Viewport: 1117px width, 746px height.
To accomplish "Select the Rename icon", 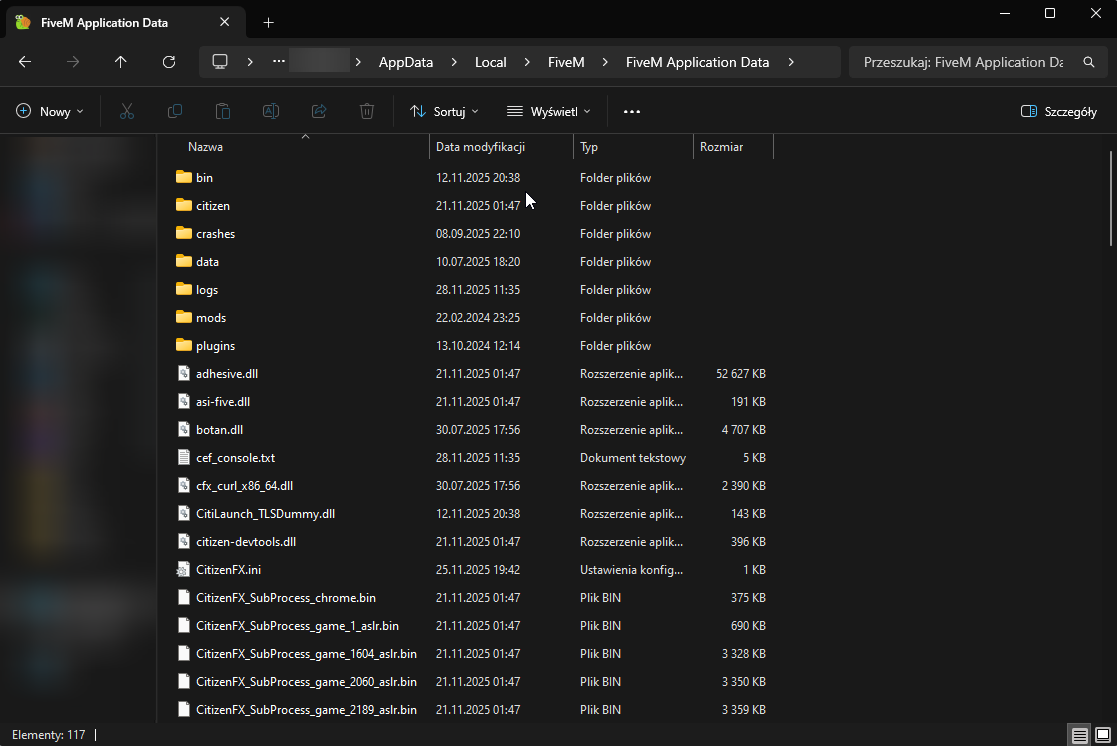I will 270,111.
